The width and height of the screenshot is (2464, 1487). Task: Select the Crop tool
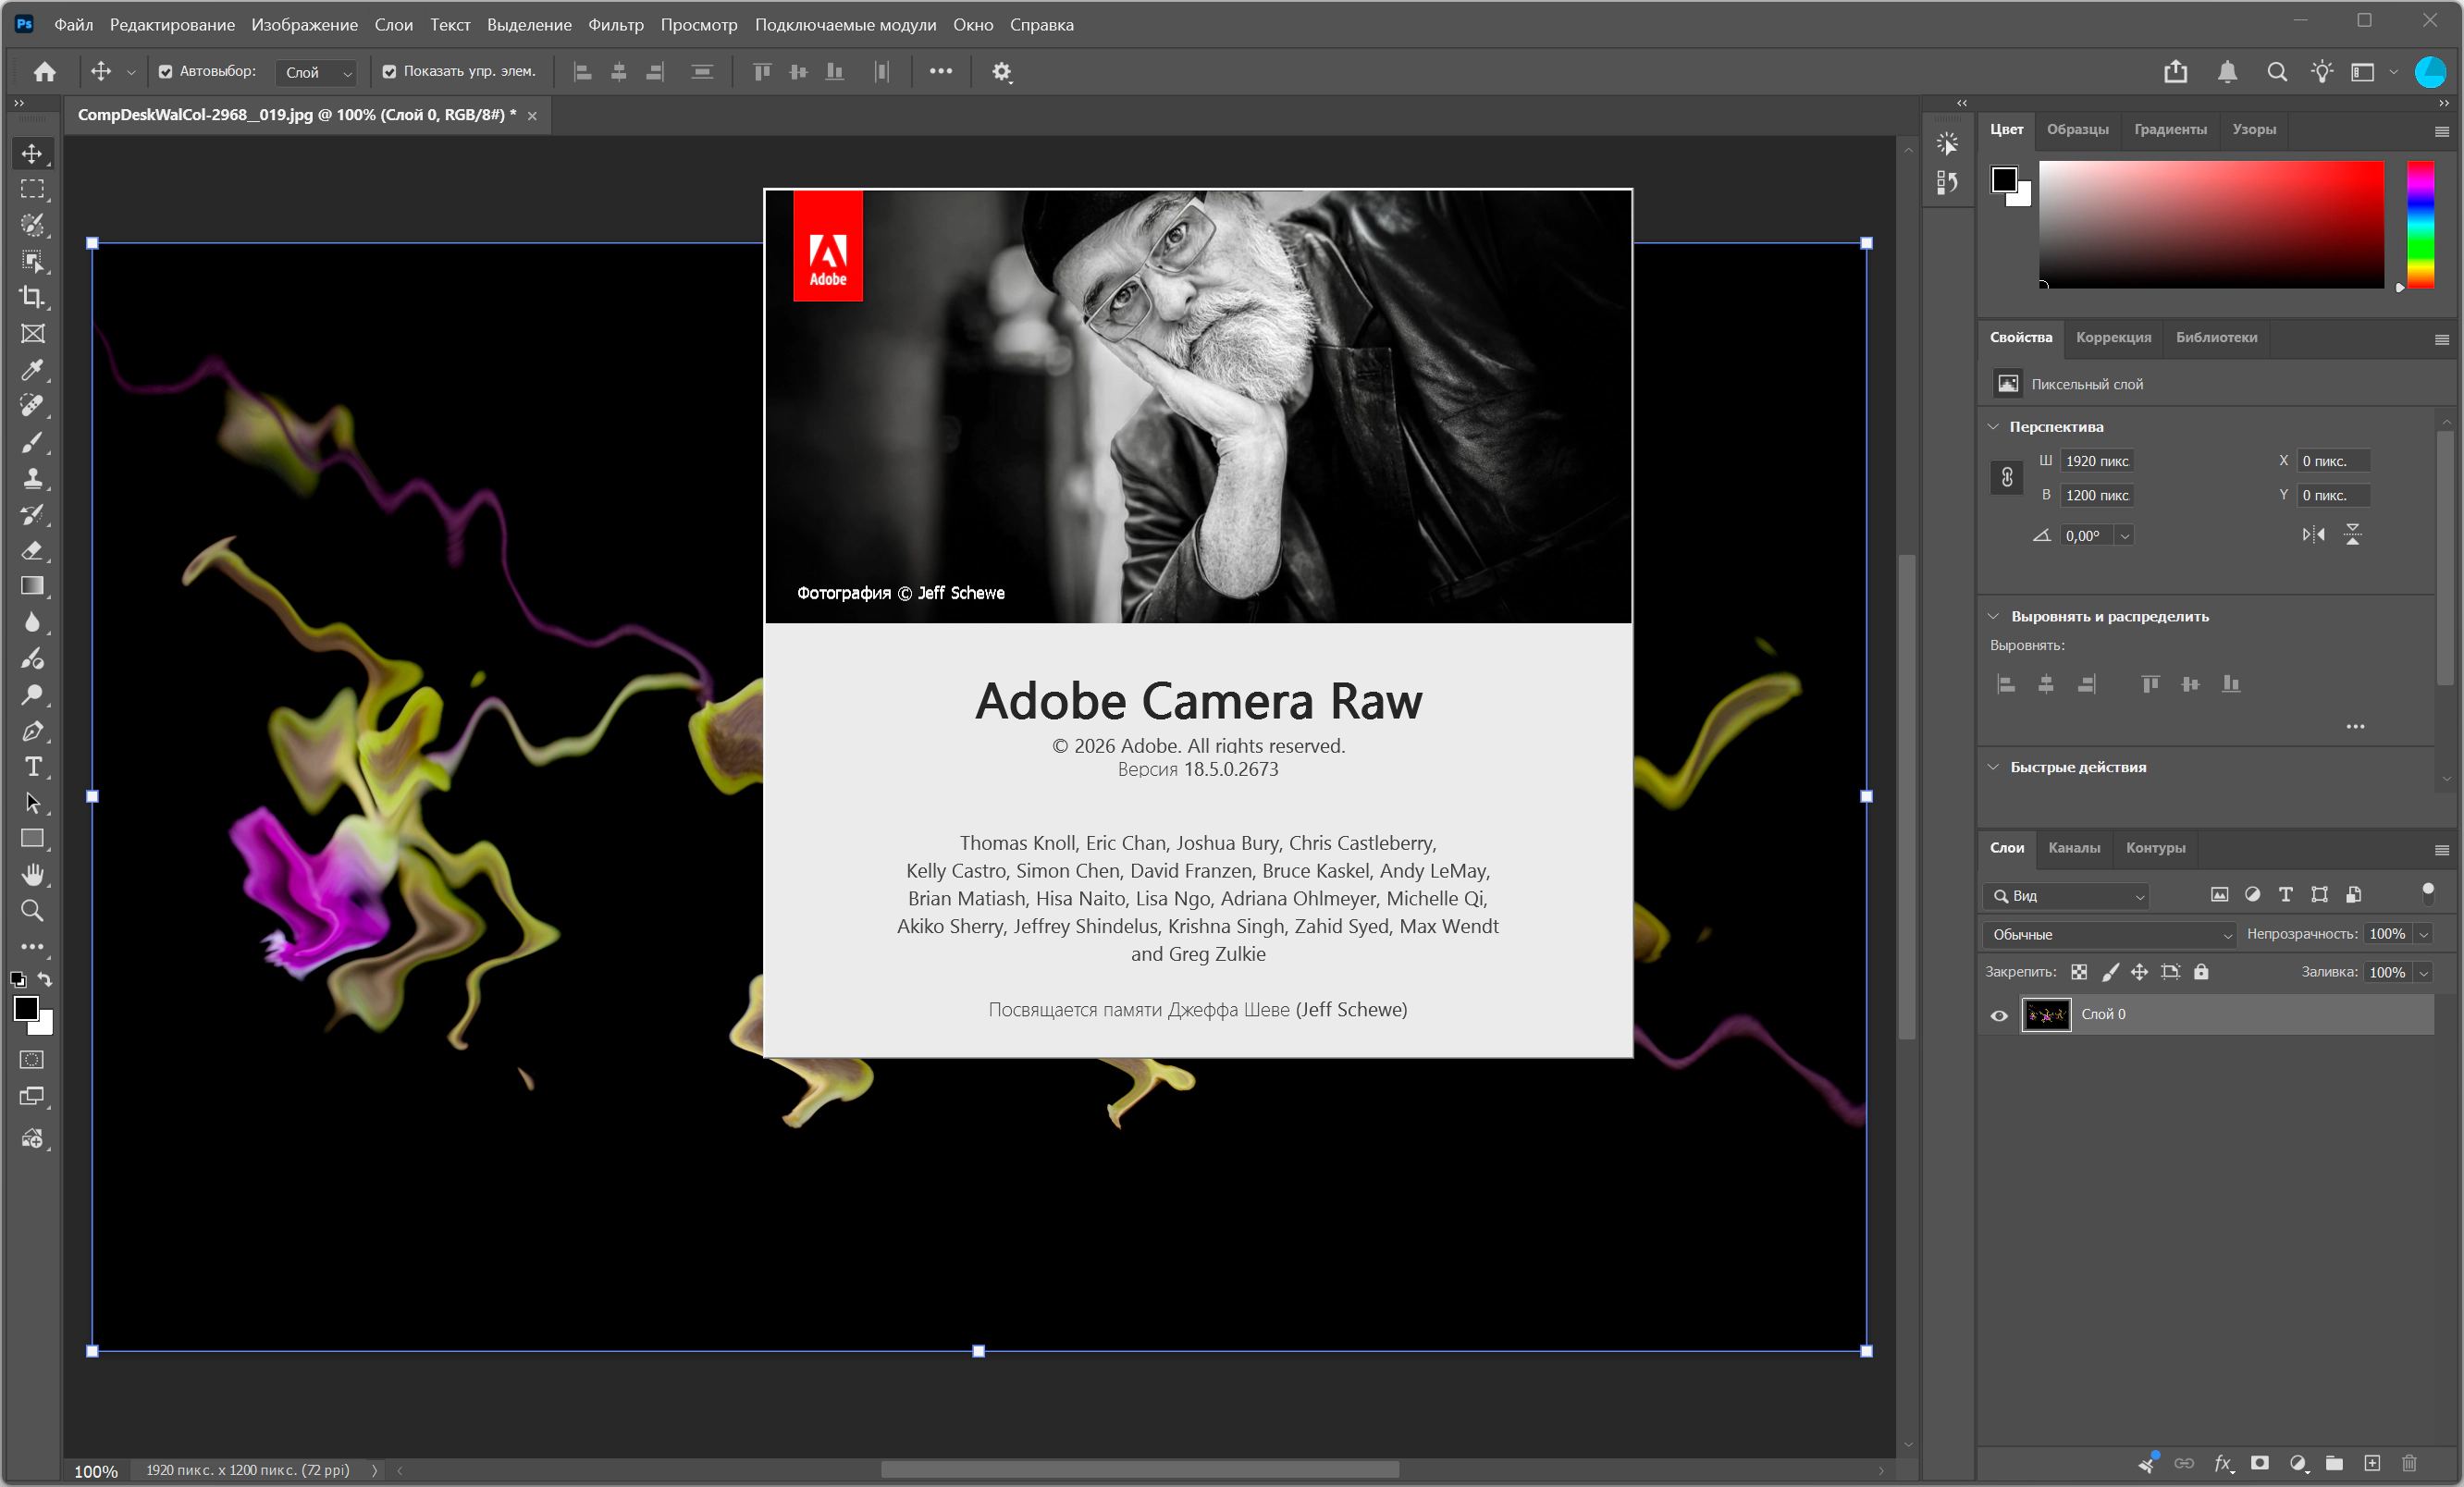32,297
